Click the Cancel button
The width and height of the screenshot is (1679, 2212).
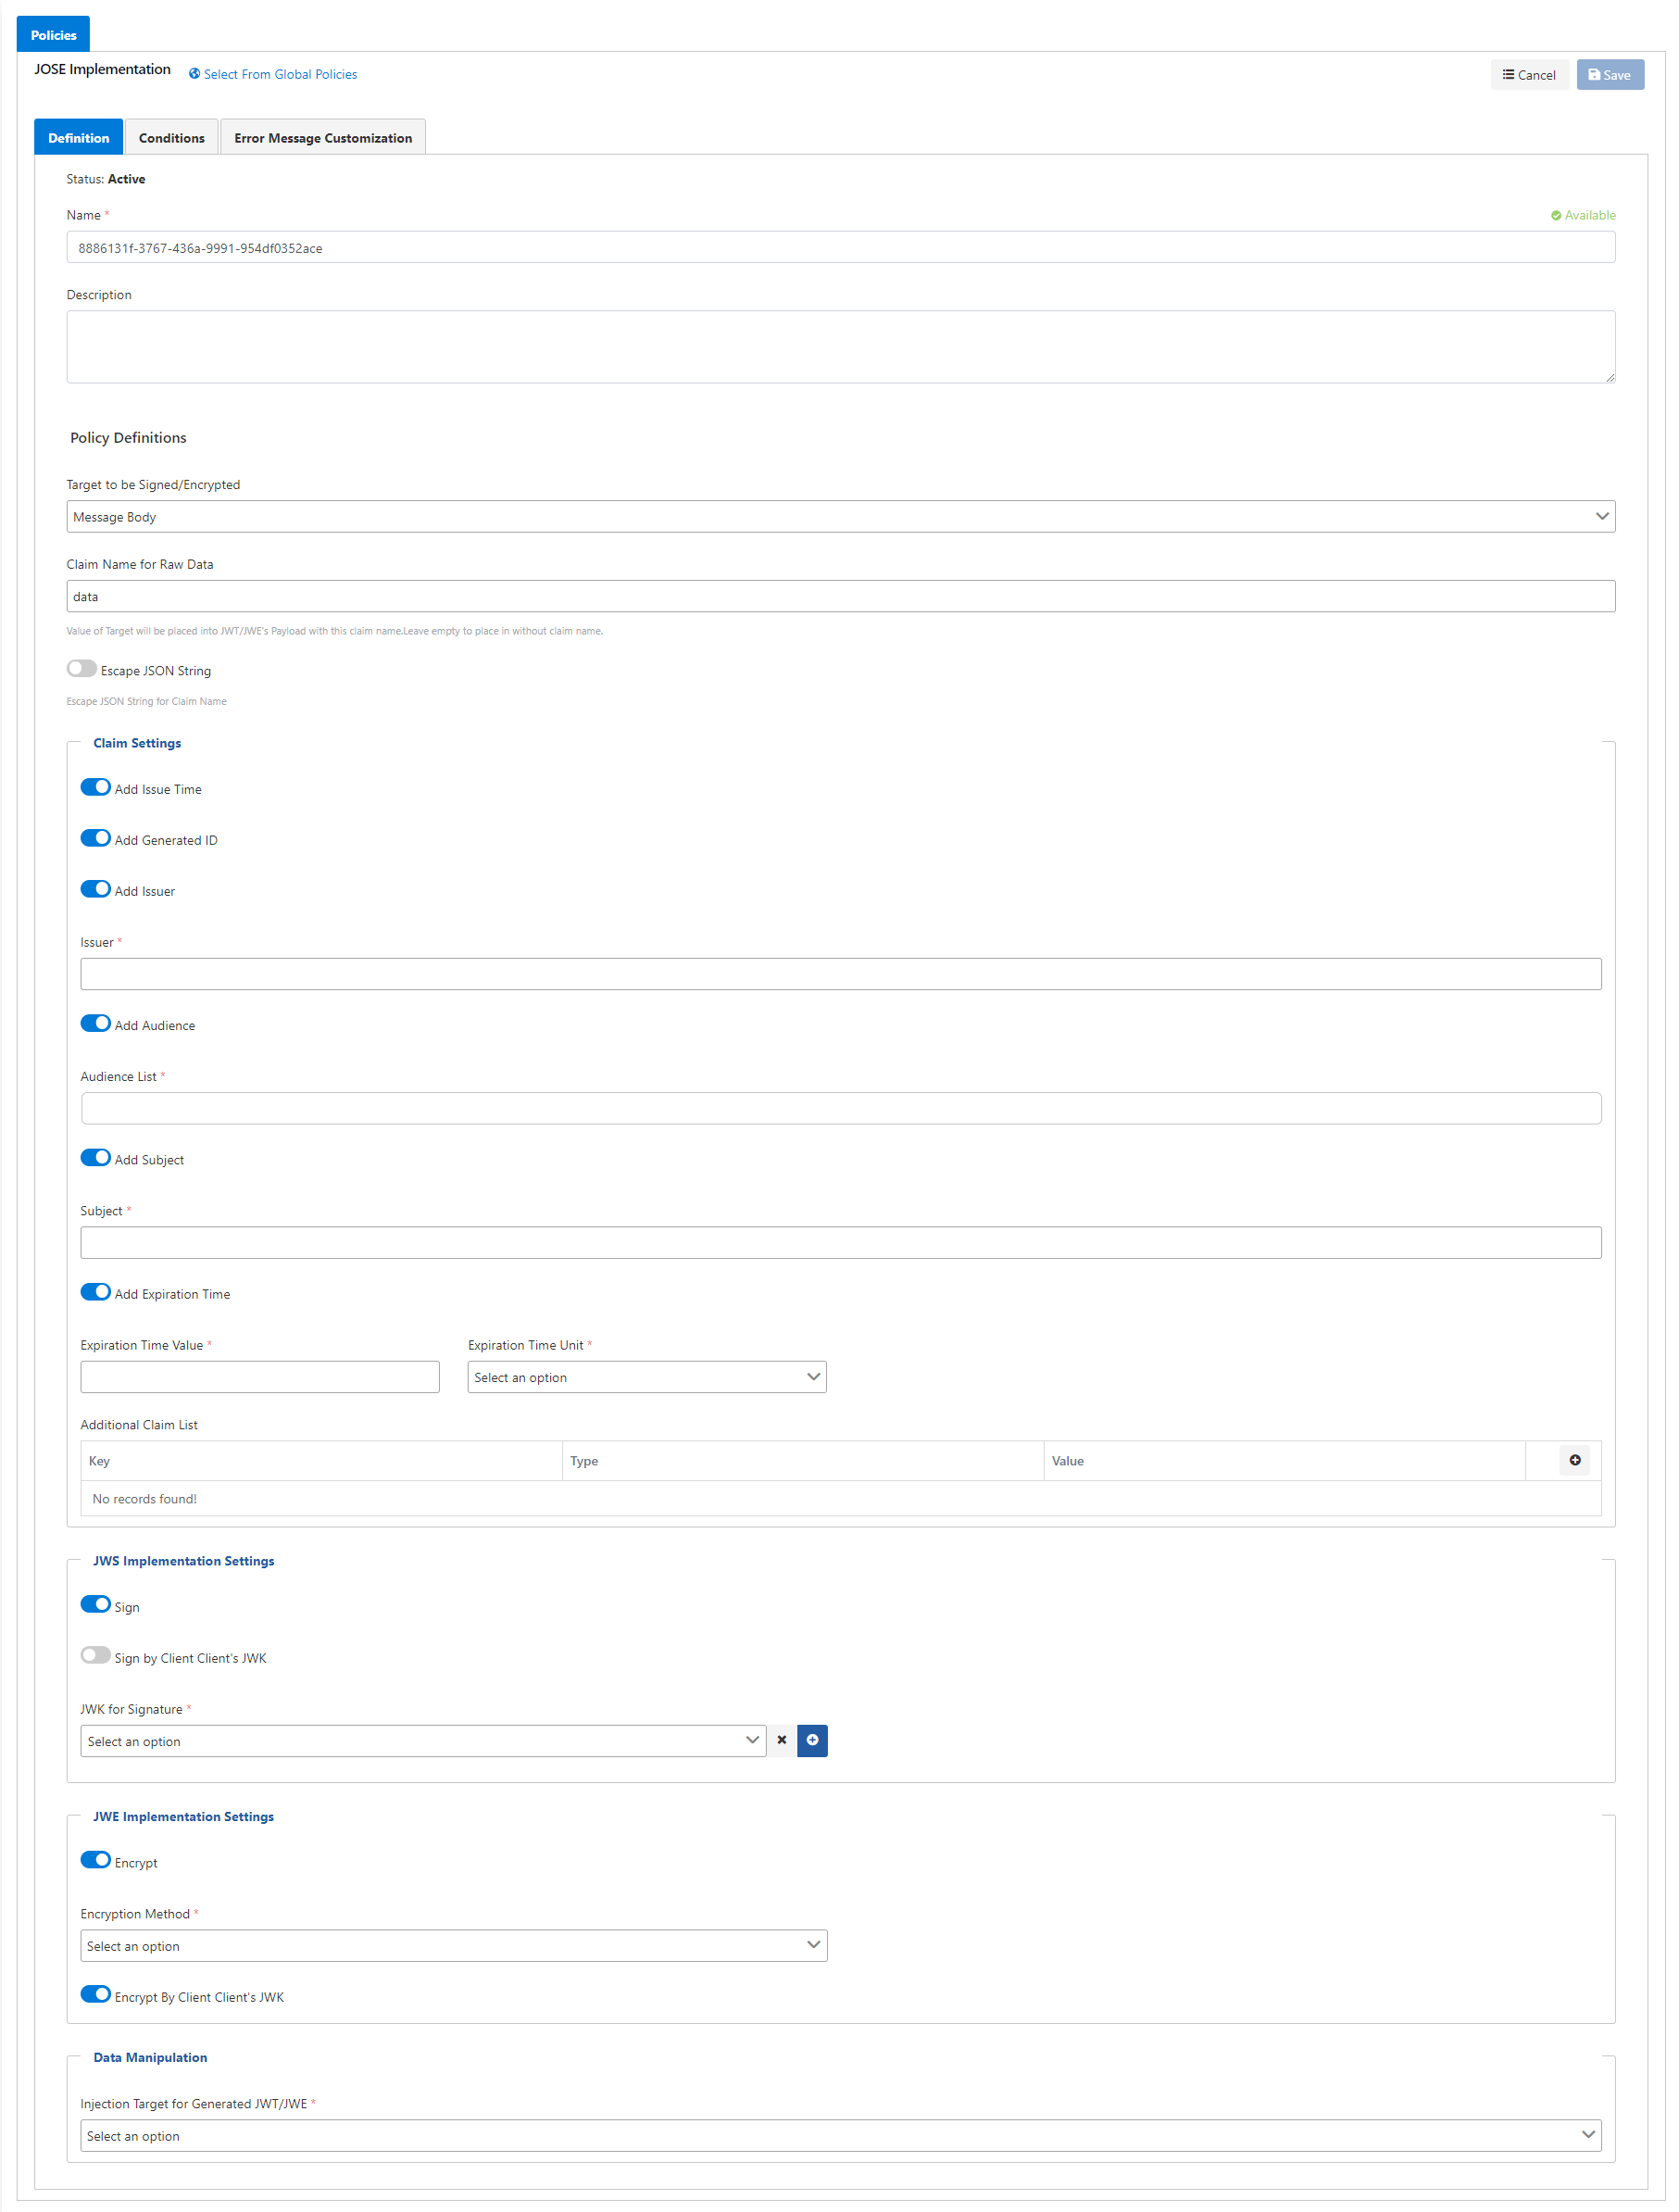pos(1528,75)
